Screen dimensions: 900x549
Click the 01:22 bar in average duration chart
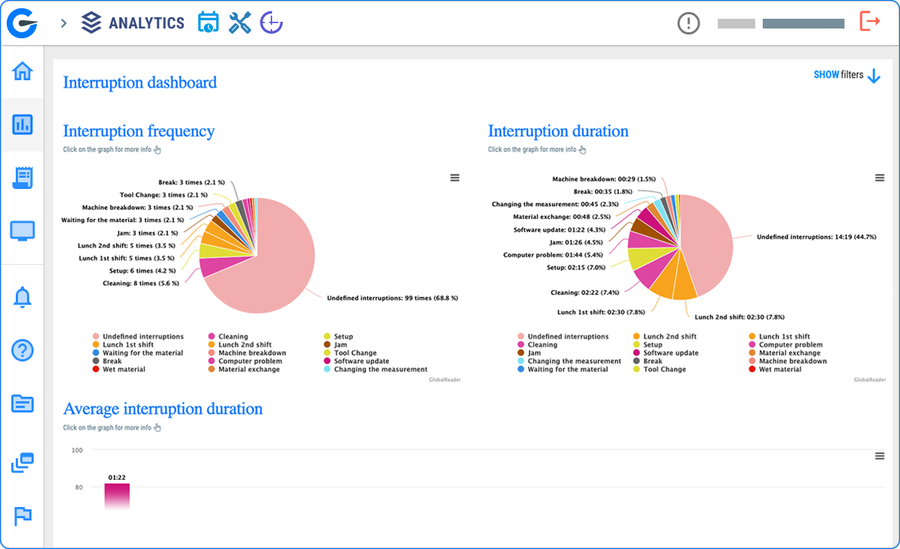pyautogui.click(x=117, y=496)
